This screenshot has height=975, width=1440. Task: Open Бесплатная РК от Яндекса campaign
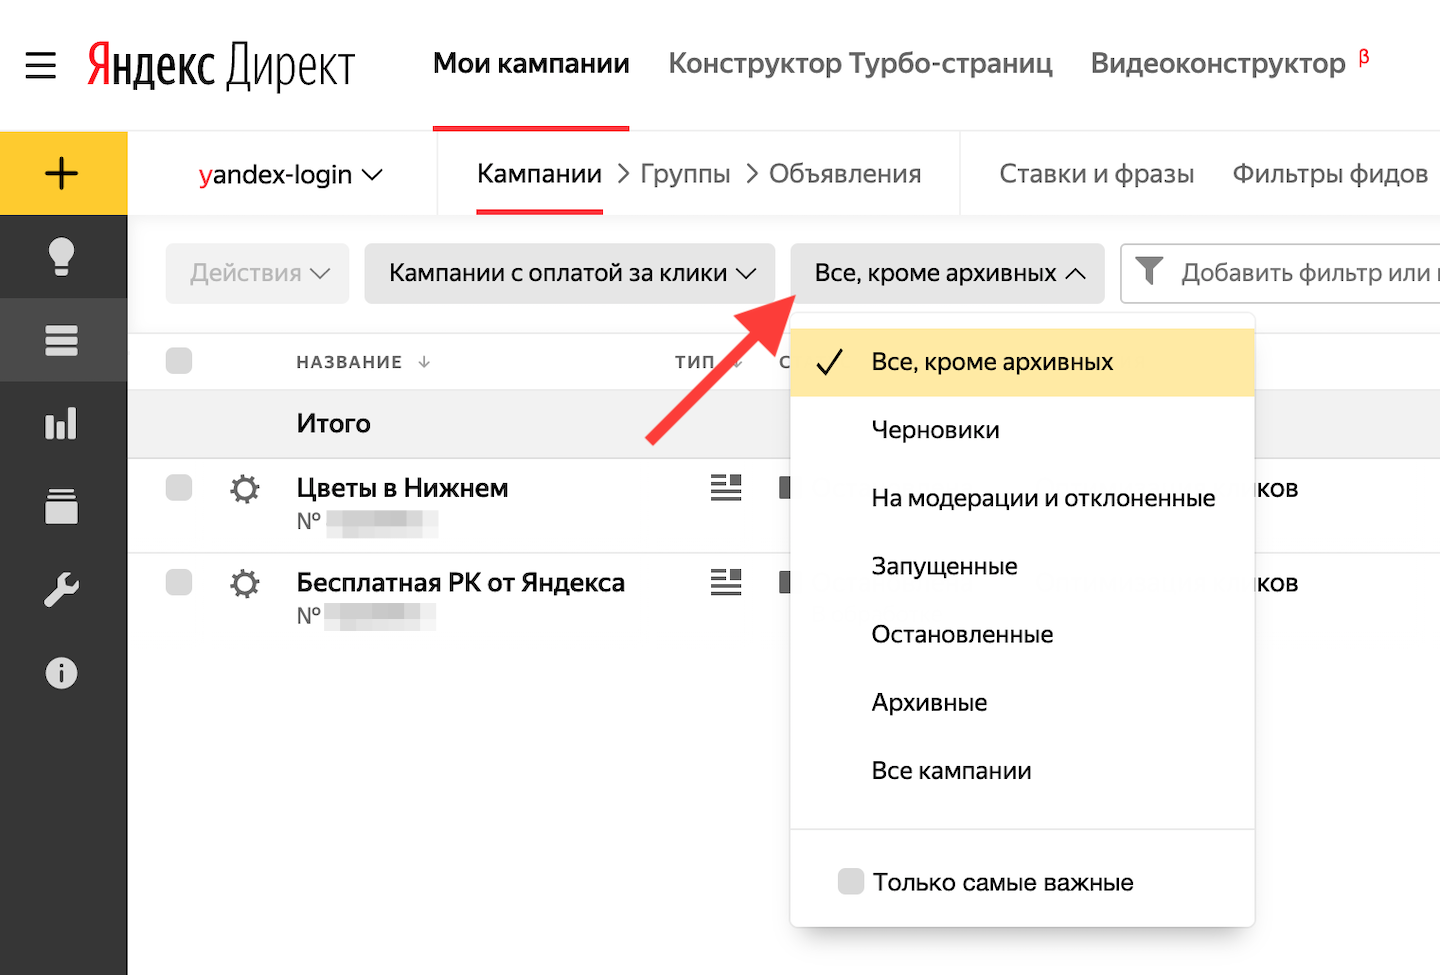point(460,582)
